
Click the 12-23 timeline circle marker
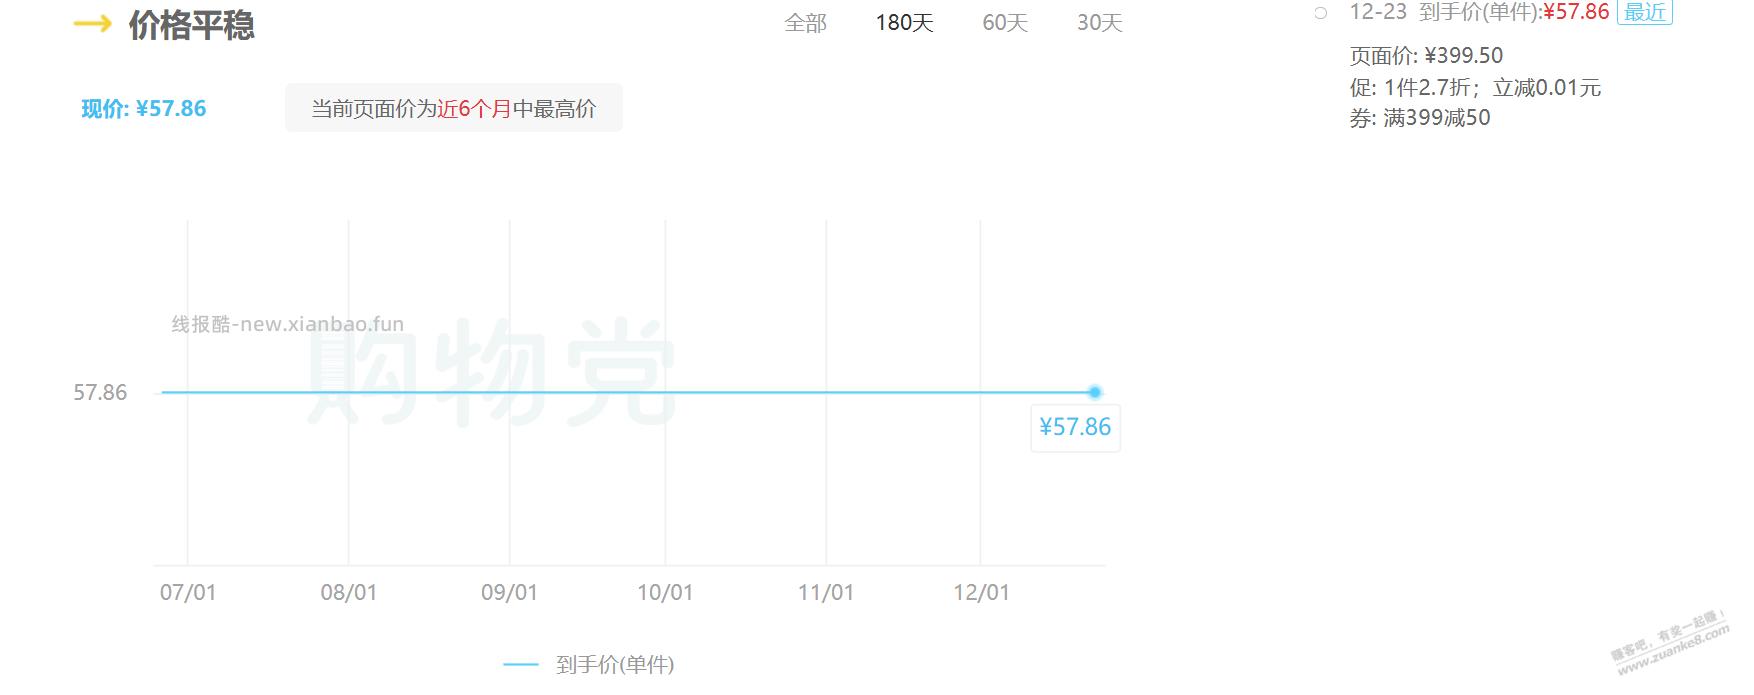[x=1321, y=13]
